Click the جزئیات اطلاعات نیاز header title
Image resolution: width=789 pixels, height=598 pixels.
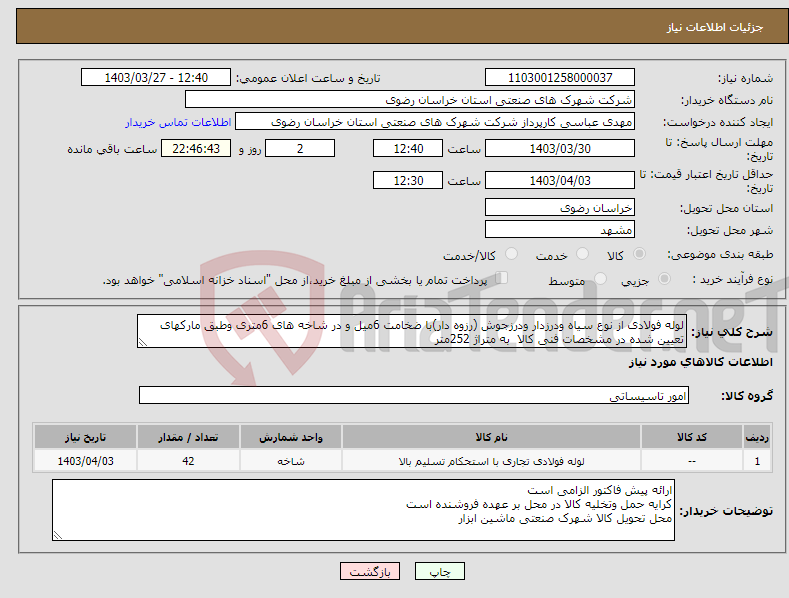[715, 27]
